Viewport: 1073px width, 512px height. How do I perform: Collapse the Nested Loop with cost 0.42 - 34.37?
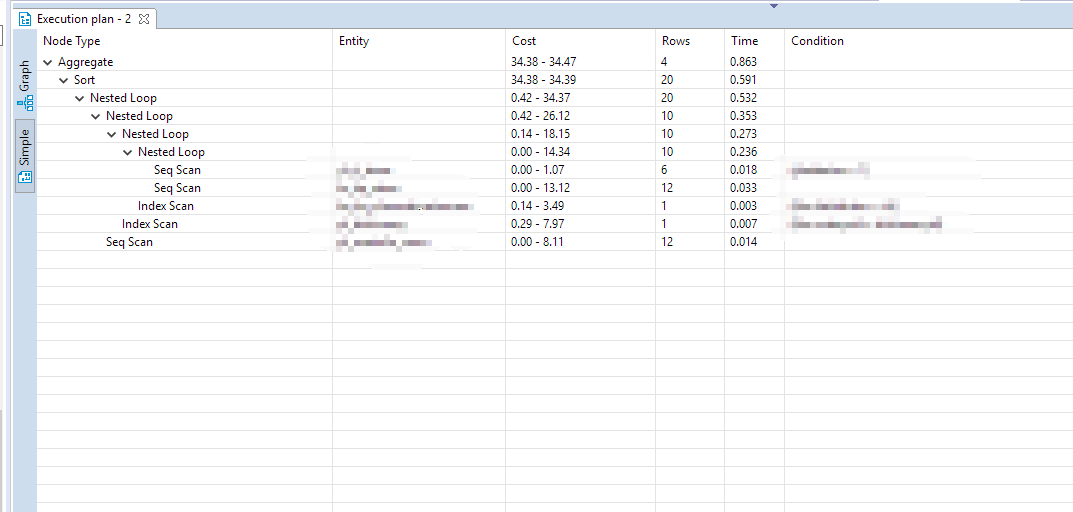tap(79, 98)
